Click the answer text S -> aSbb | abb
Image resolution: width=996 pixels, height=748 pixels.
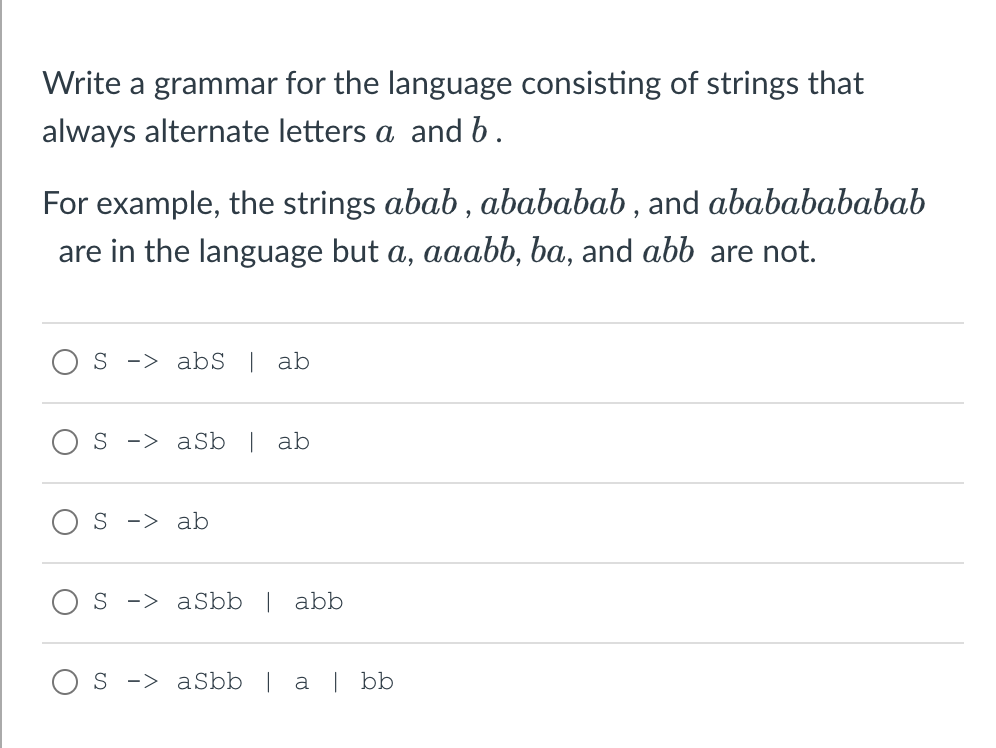point(218,601)
